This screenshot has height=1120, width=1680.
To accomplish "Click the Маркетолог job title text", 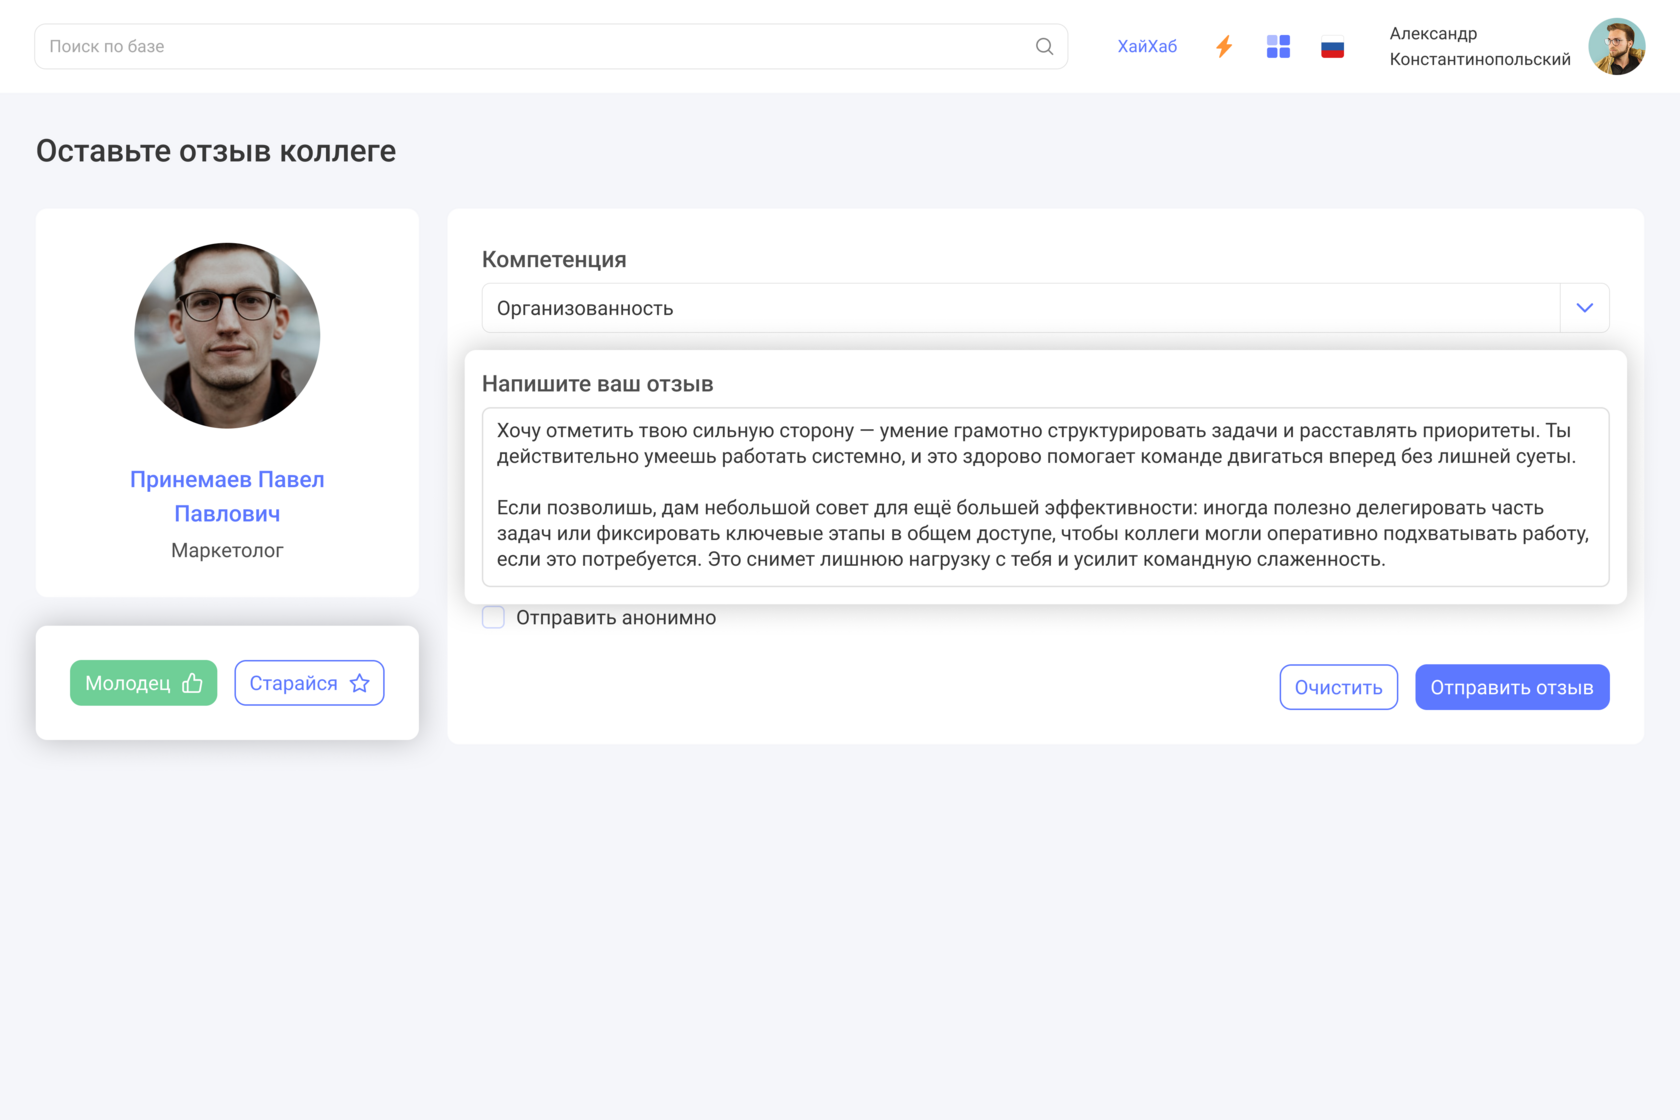I will point(227,550).
